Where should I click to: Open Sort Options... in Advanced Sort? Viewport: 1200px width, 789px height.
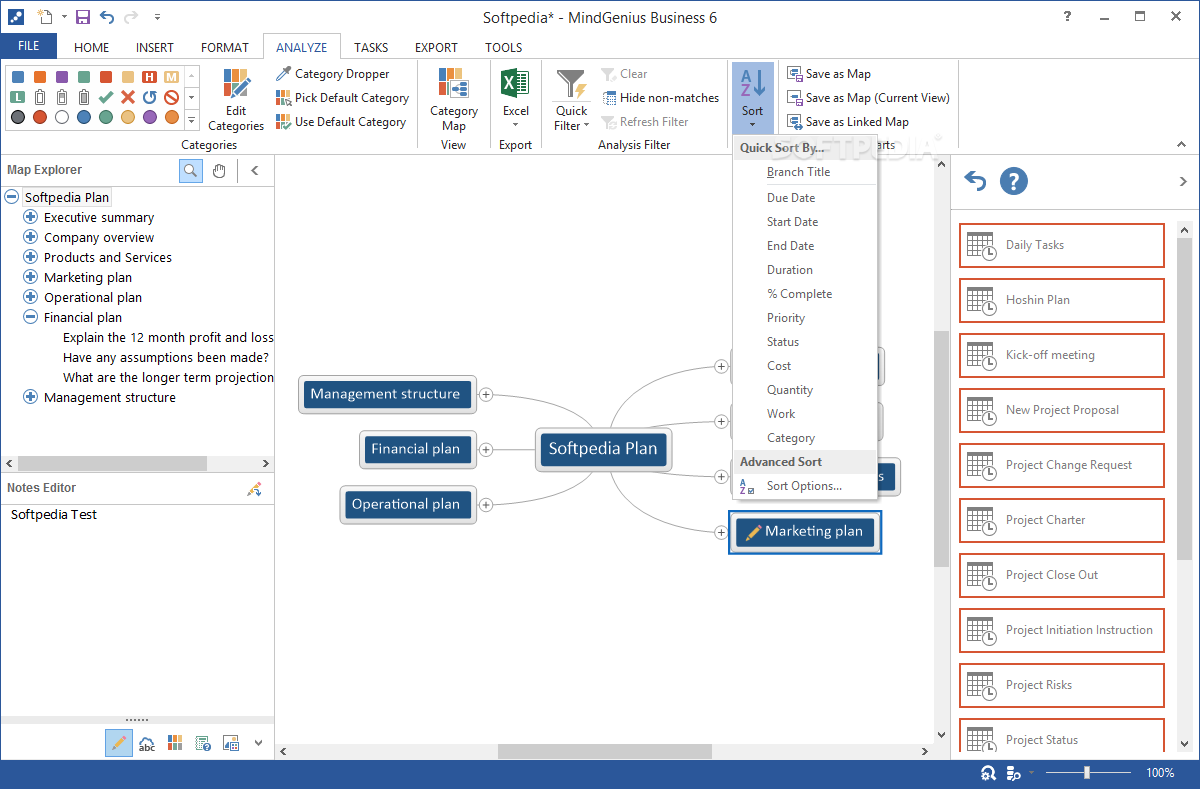point(805,486)
